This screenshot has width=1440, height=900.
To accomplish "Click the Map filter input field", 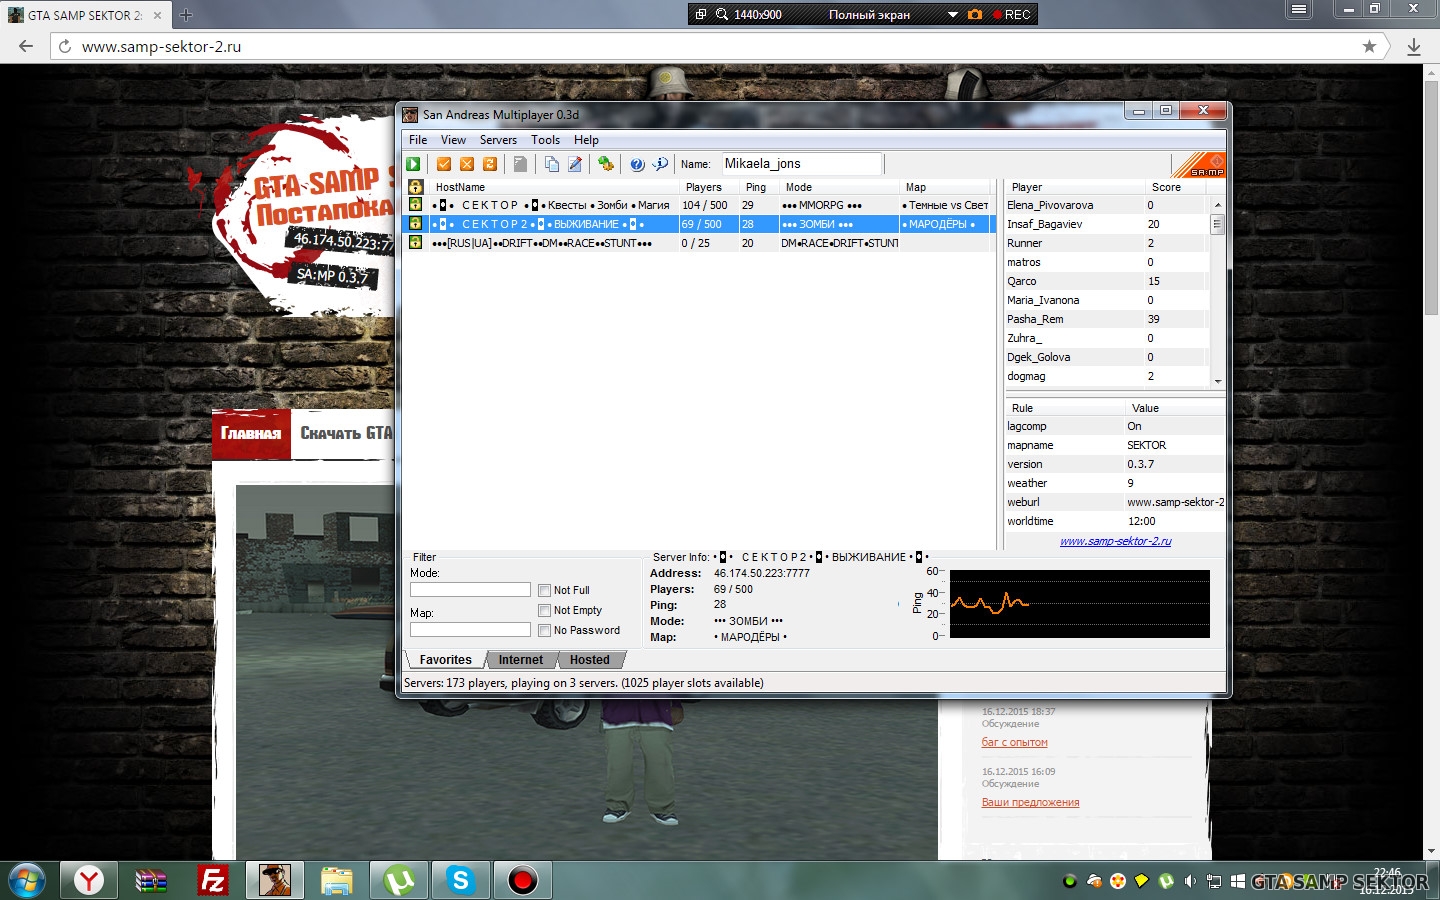I will click(470, 630).
